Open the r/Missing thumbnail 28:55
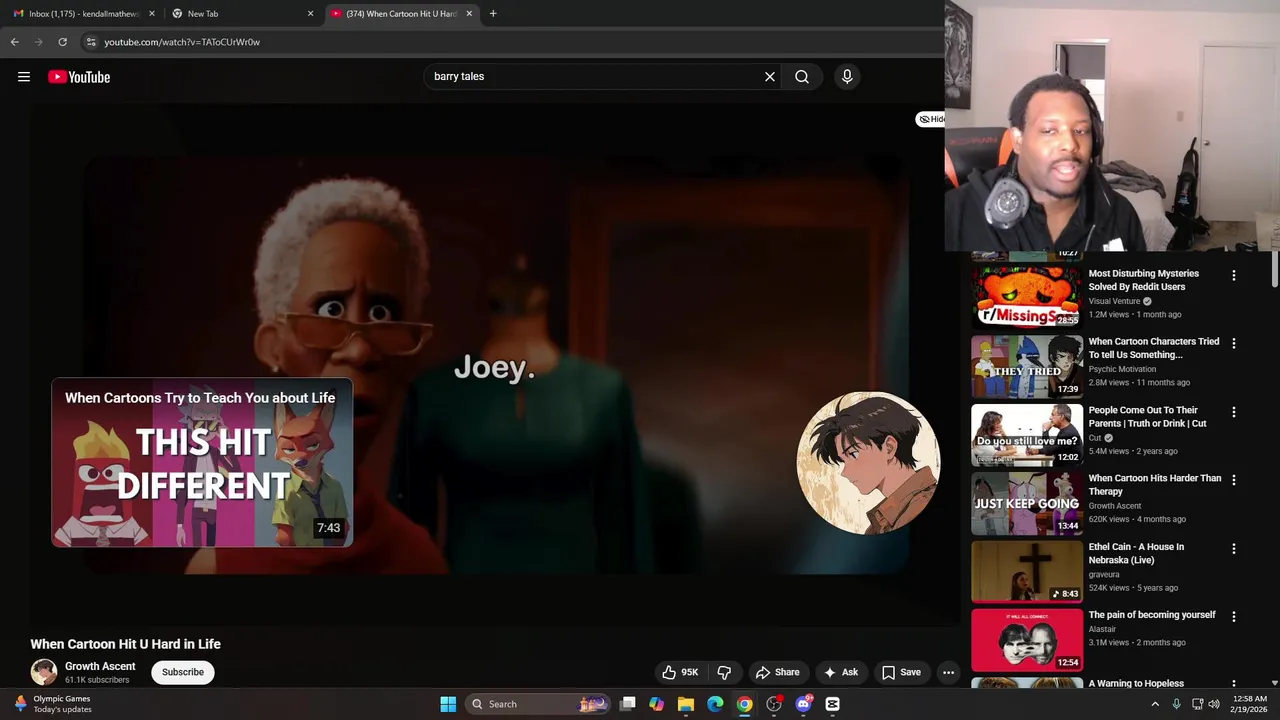1280x720 pixels. [x=1027, y=297]
